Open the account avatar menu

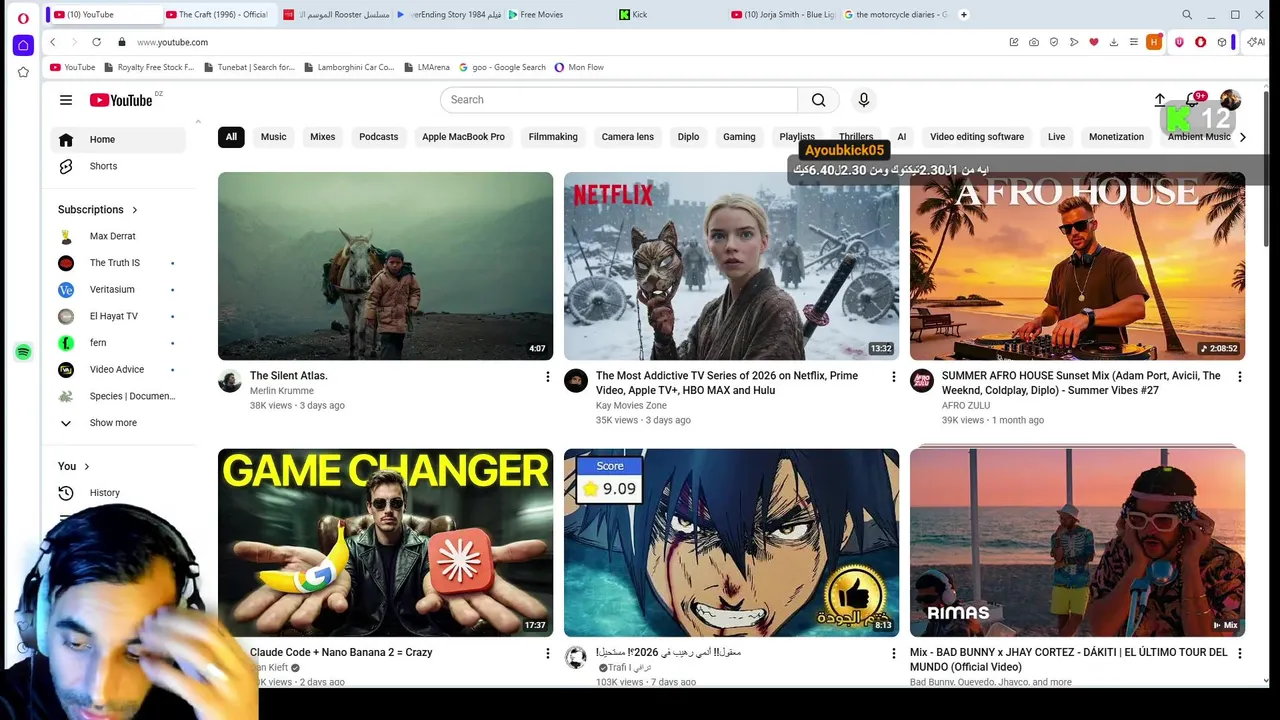tap(1230, 100)
